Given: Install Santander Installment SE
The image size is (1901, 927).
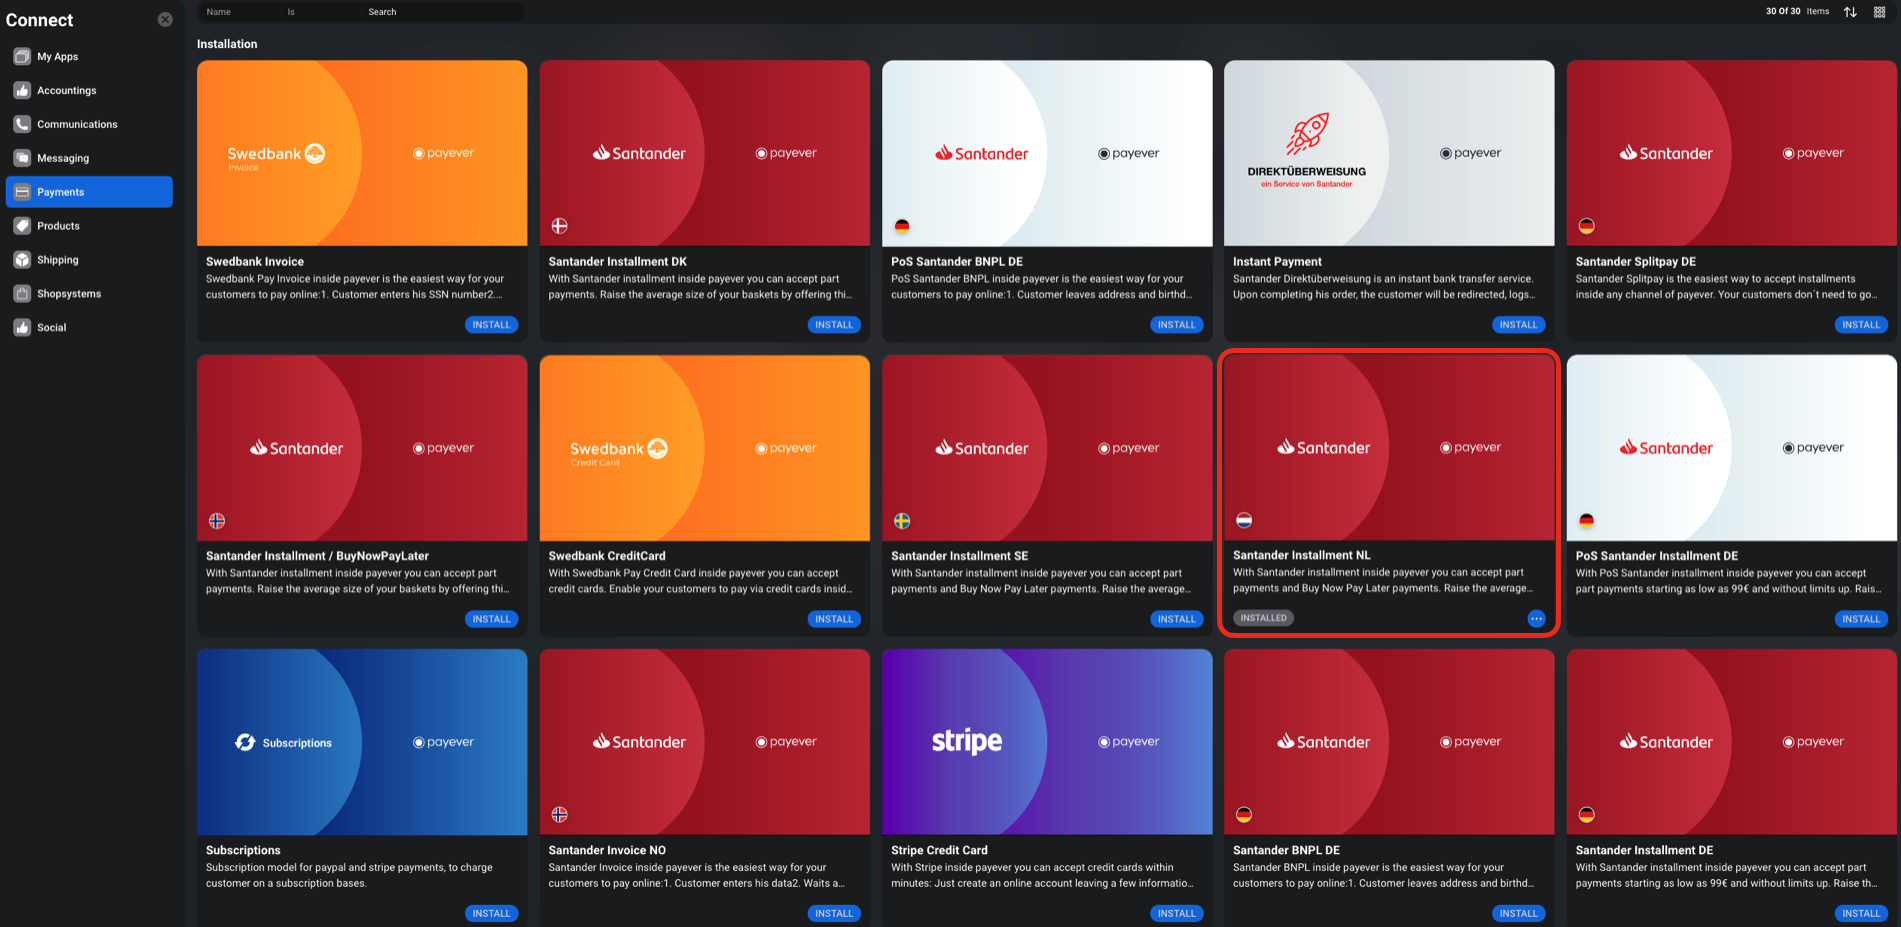Looking at the screenshot, I should pyautogui.click(x=1176, y=619).
